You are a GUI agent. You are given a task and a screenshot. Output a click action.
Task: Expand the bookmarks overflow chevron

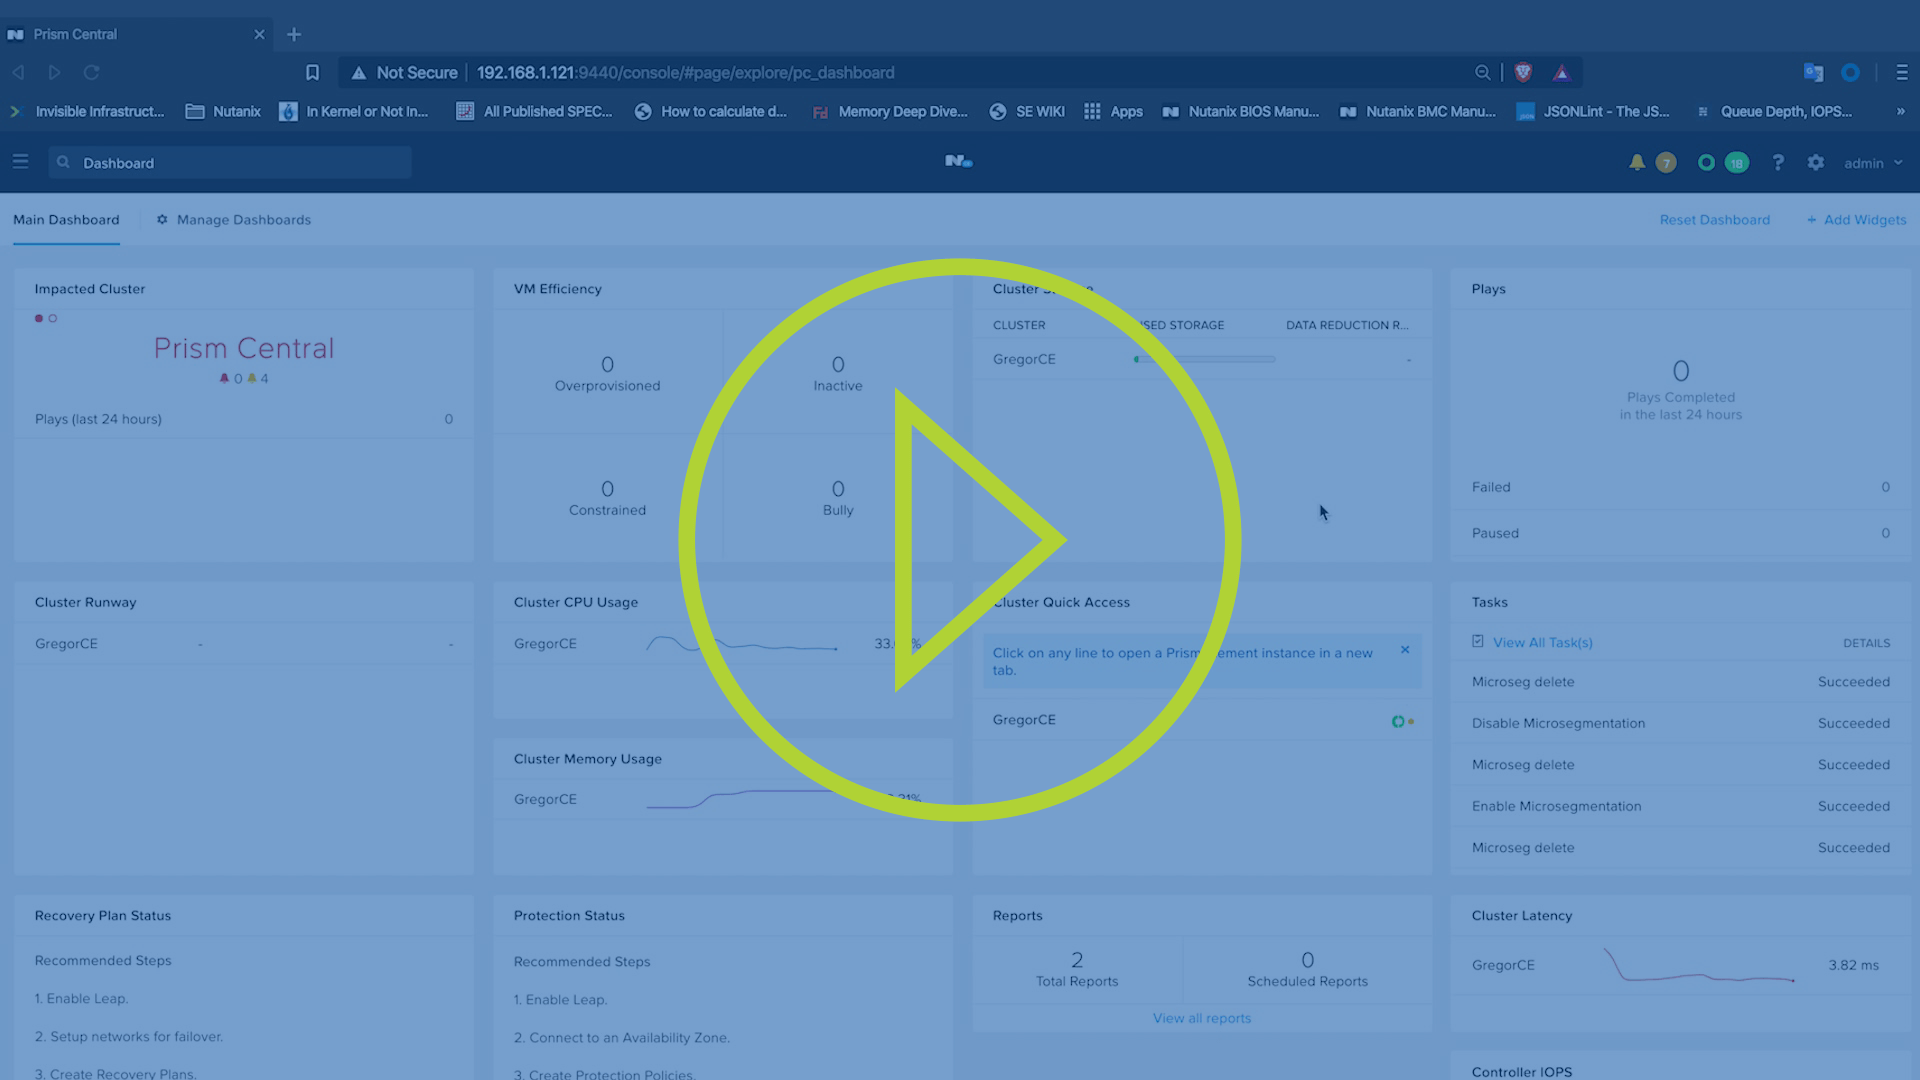point(1900,111)
